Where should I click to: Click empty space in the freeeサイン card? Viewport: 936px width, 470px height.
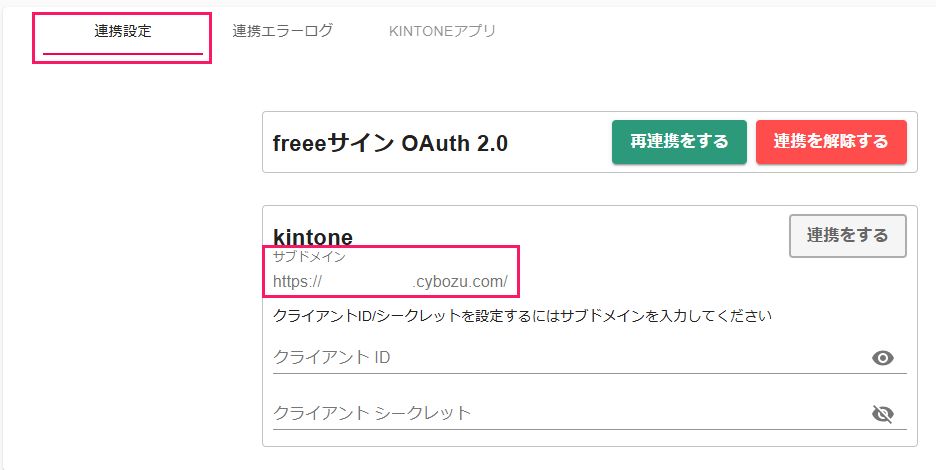560,142
